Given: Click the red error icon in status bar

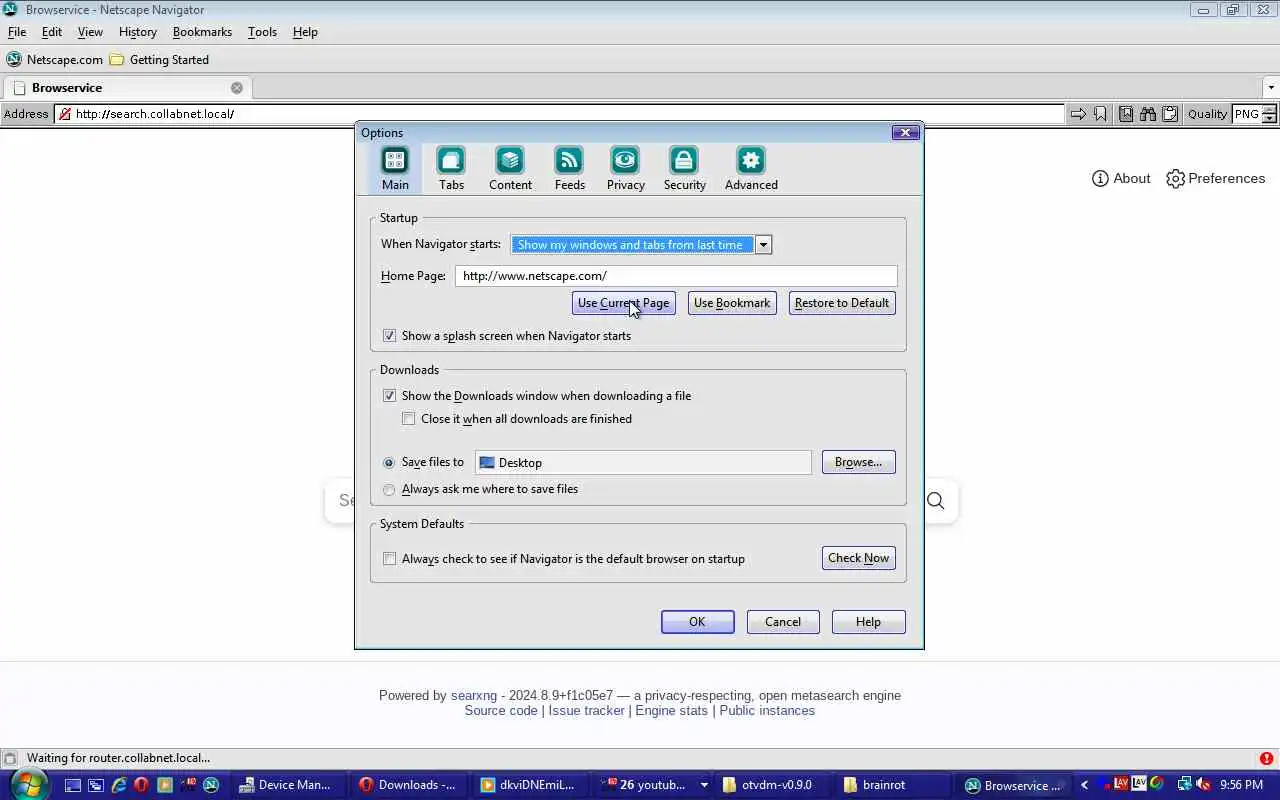Looking at the screenshot, I should [x=1267, y=759].
